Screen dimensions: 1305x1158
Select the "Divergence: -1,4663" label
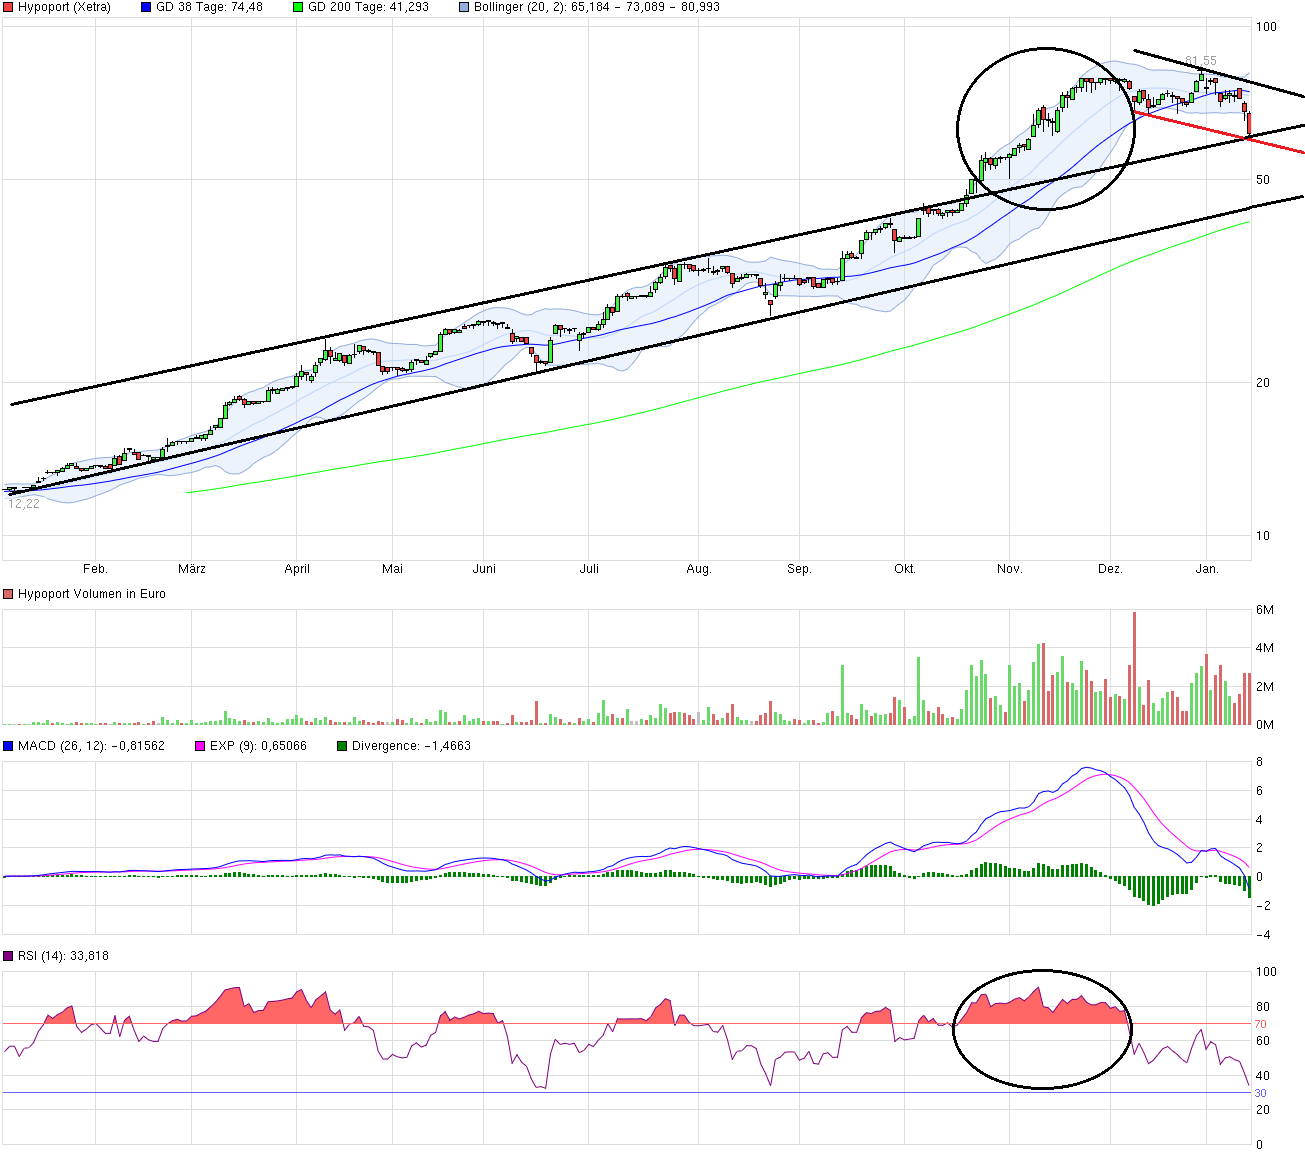[411, 746]
